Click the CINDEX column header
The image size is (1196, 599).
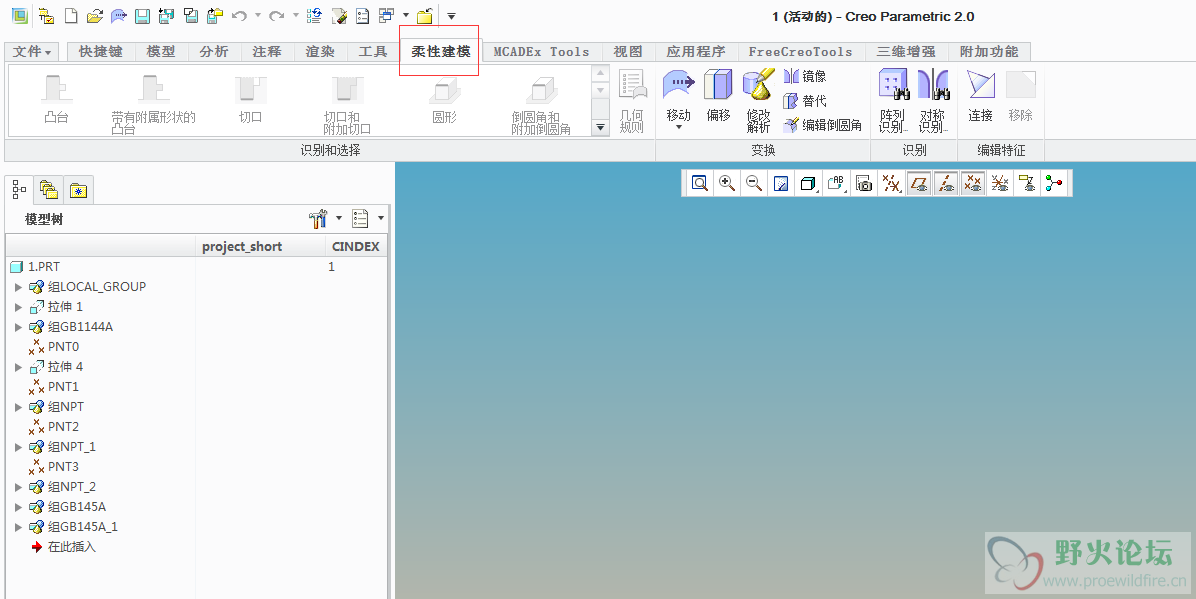pos(355,246)
